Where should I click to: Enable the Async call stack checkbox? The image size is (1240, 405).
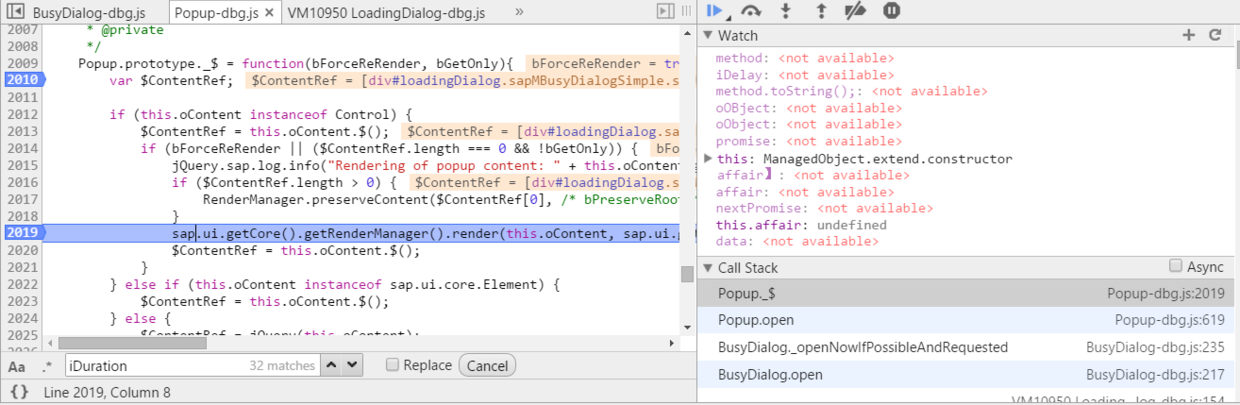point(1176,267)
